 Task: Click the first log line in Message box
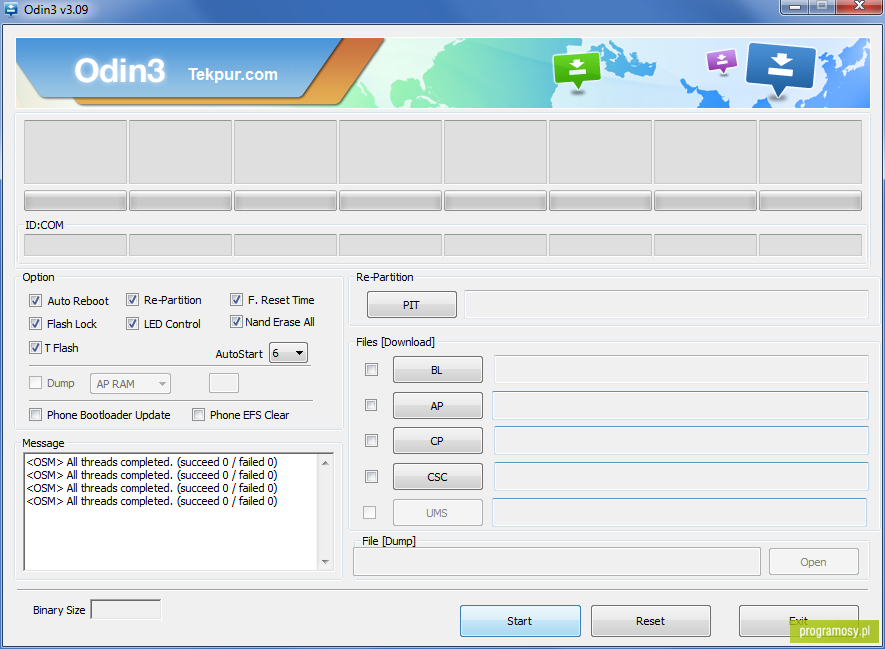152,462
